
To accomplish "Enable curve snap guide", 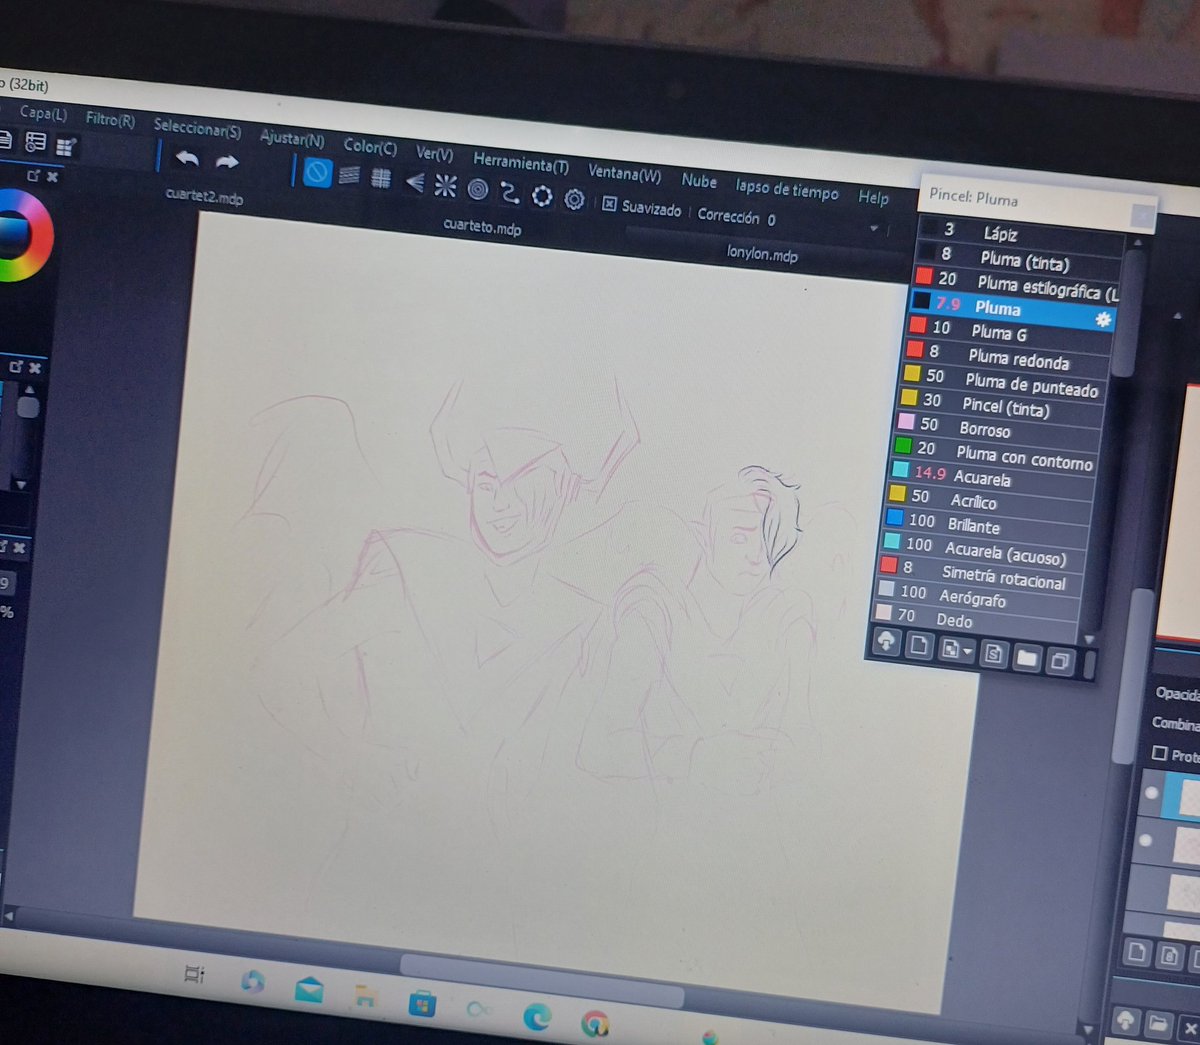I will [x=509, y=192].
